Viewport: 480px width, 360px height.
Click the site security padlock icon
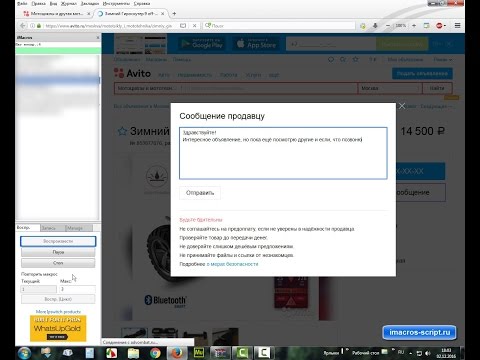point(39,26)
